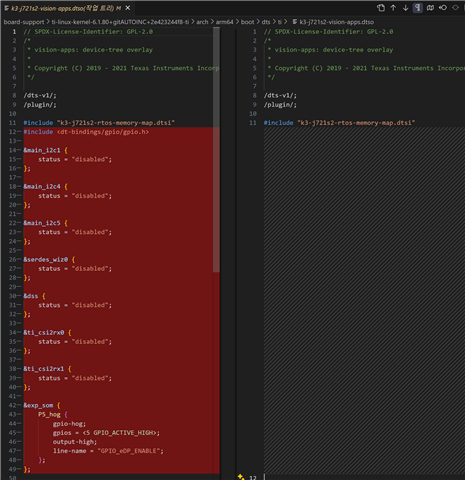Open dts breadcrumb segment

point(266,22)
